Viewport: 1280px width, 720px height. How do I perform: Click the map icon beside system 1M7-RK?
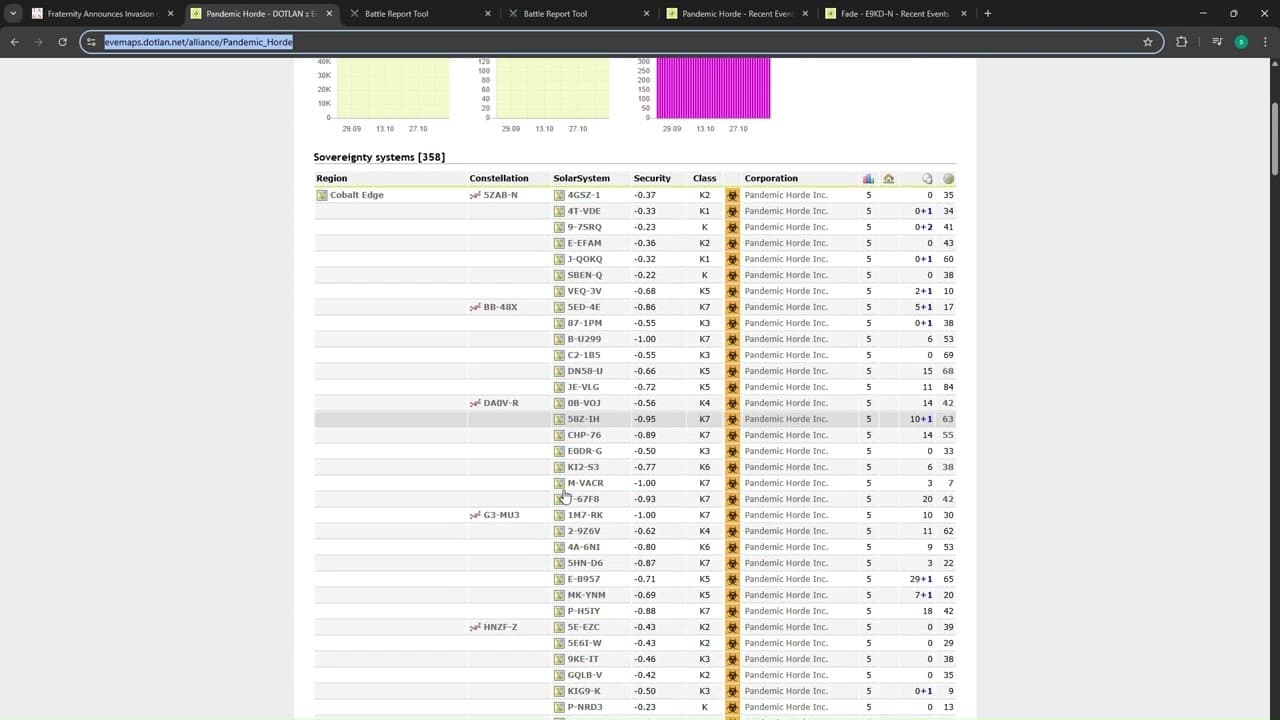(560, 515)
